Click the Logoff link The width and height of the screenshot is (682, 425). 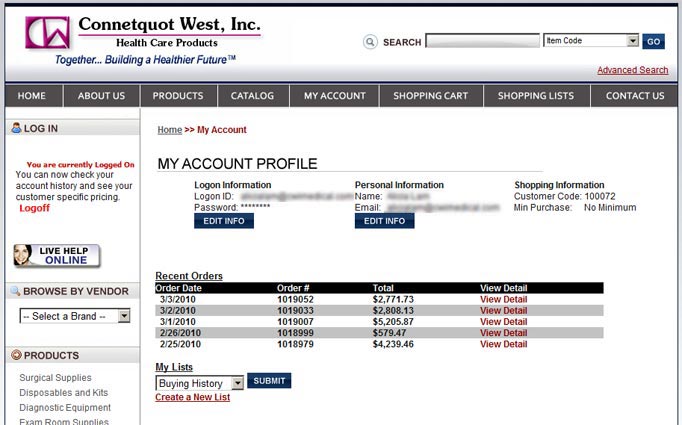tap(34, 208)
